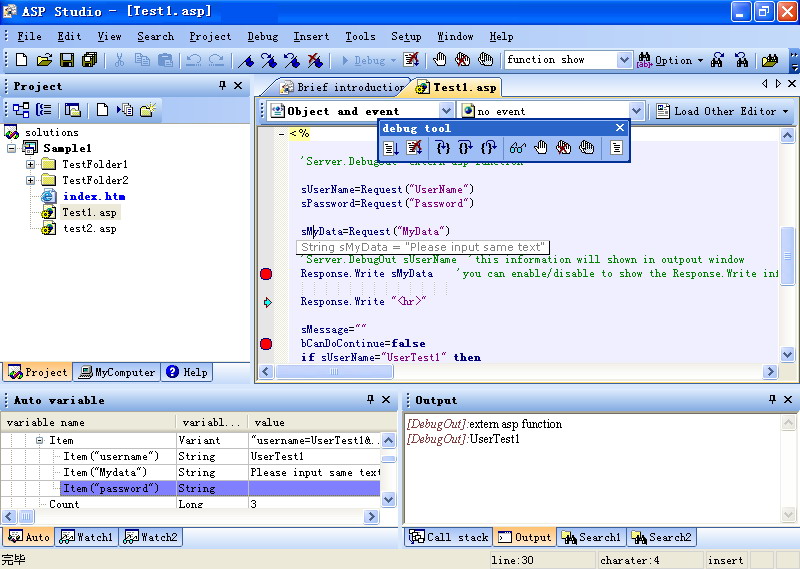Click the Open file folder icon
Screen dimensions: 800x569
coord(43,60)
